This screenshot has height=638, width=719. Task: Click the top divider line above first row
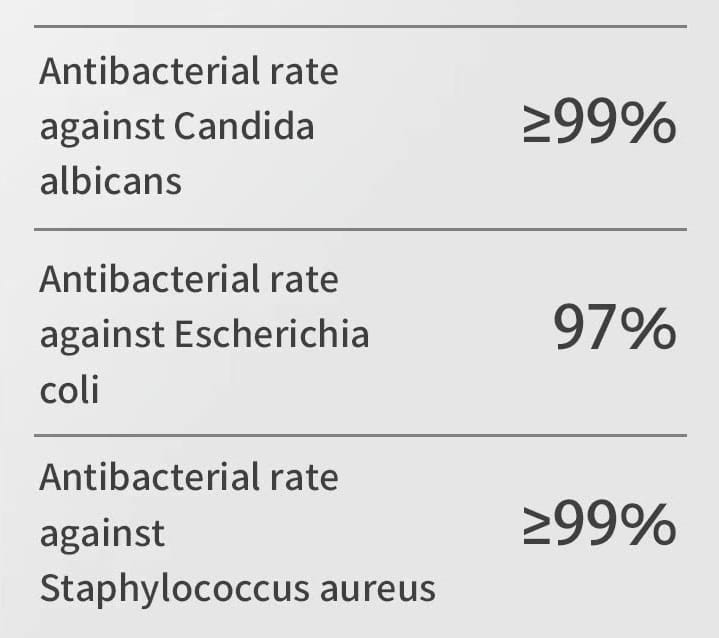[360, 27]
